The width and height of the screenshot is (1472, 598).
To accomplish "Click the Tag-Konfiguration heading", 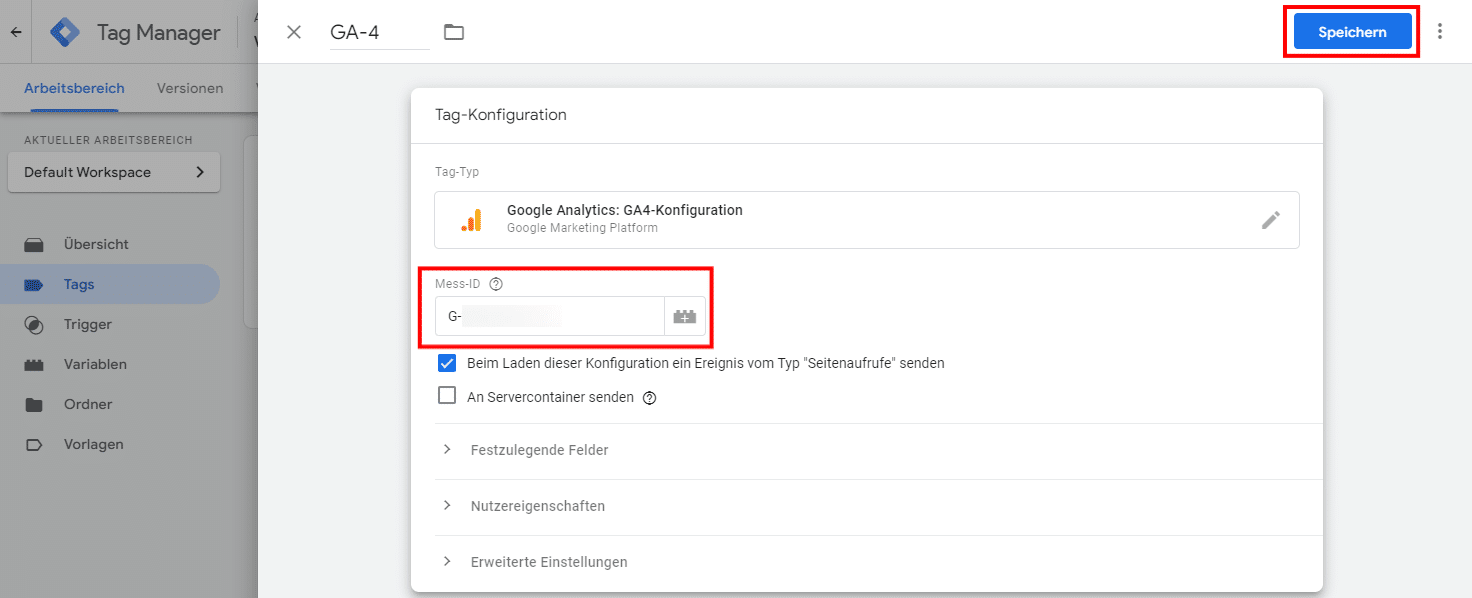I will click(501, 115).
